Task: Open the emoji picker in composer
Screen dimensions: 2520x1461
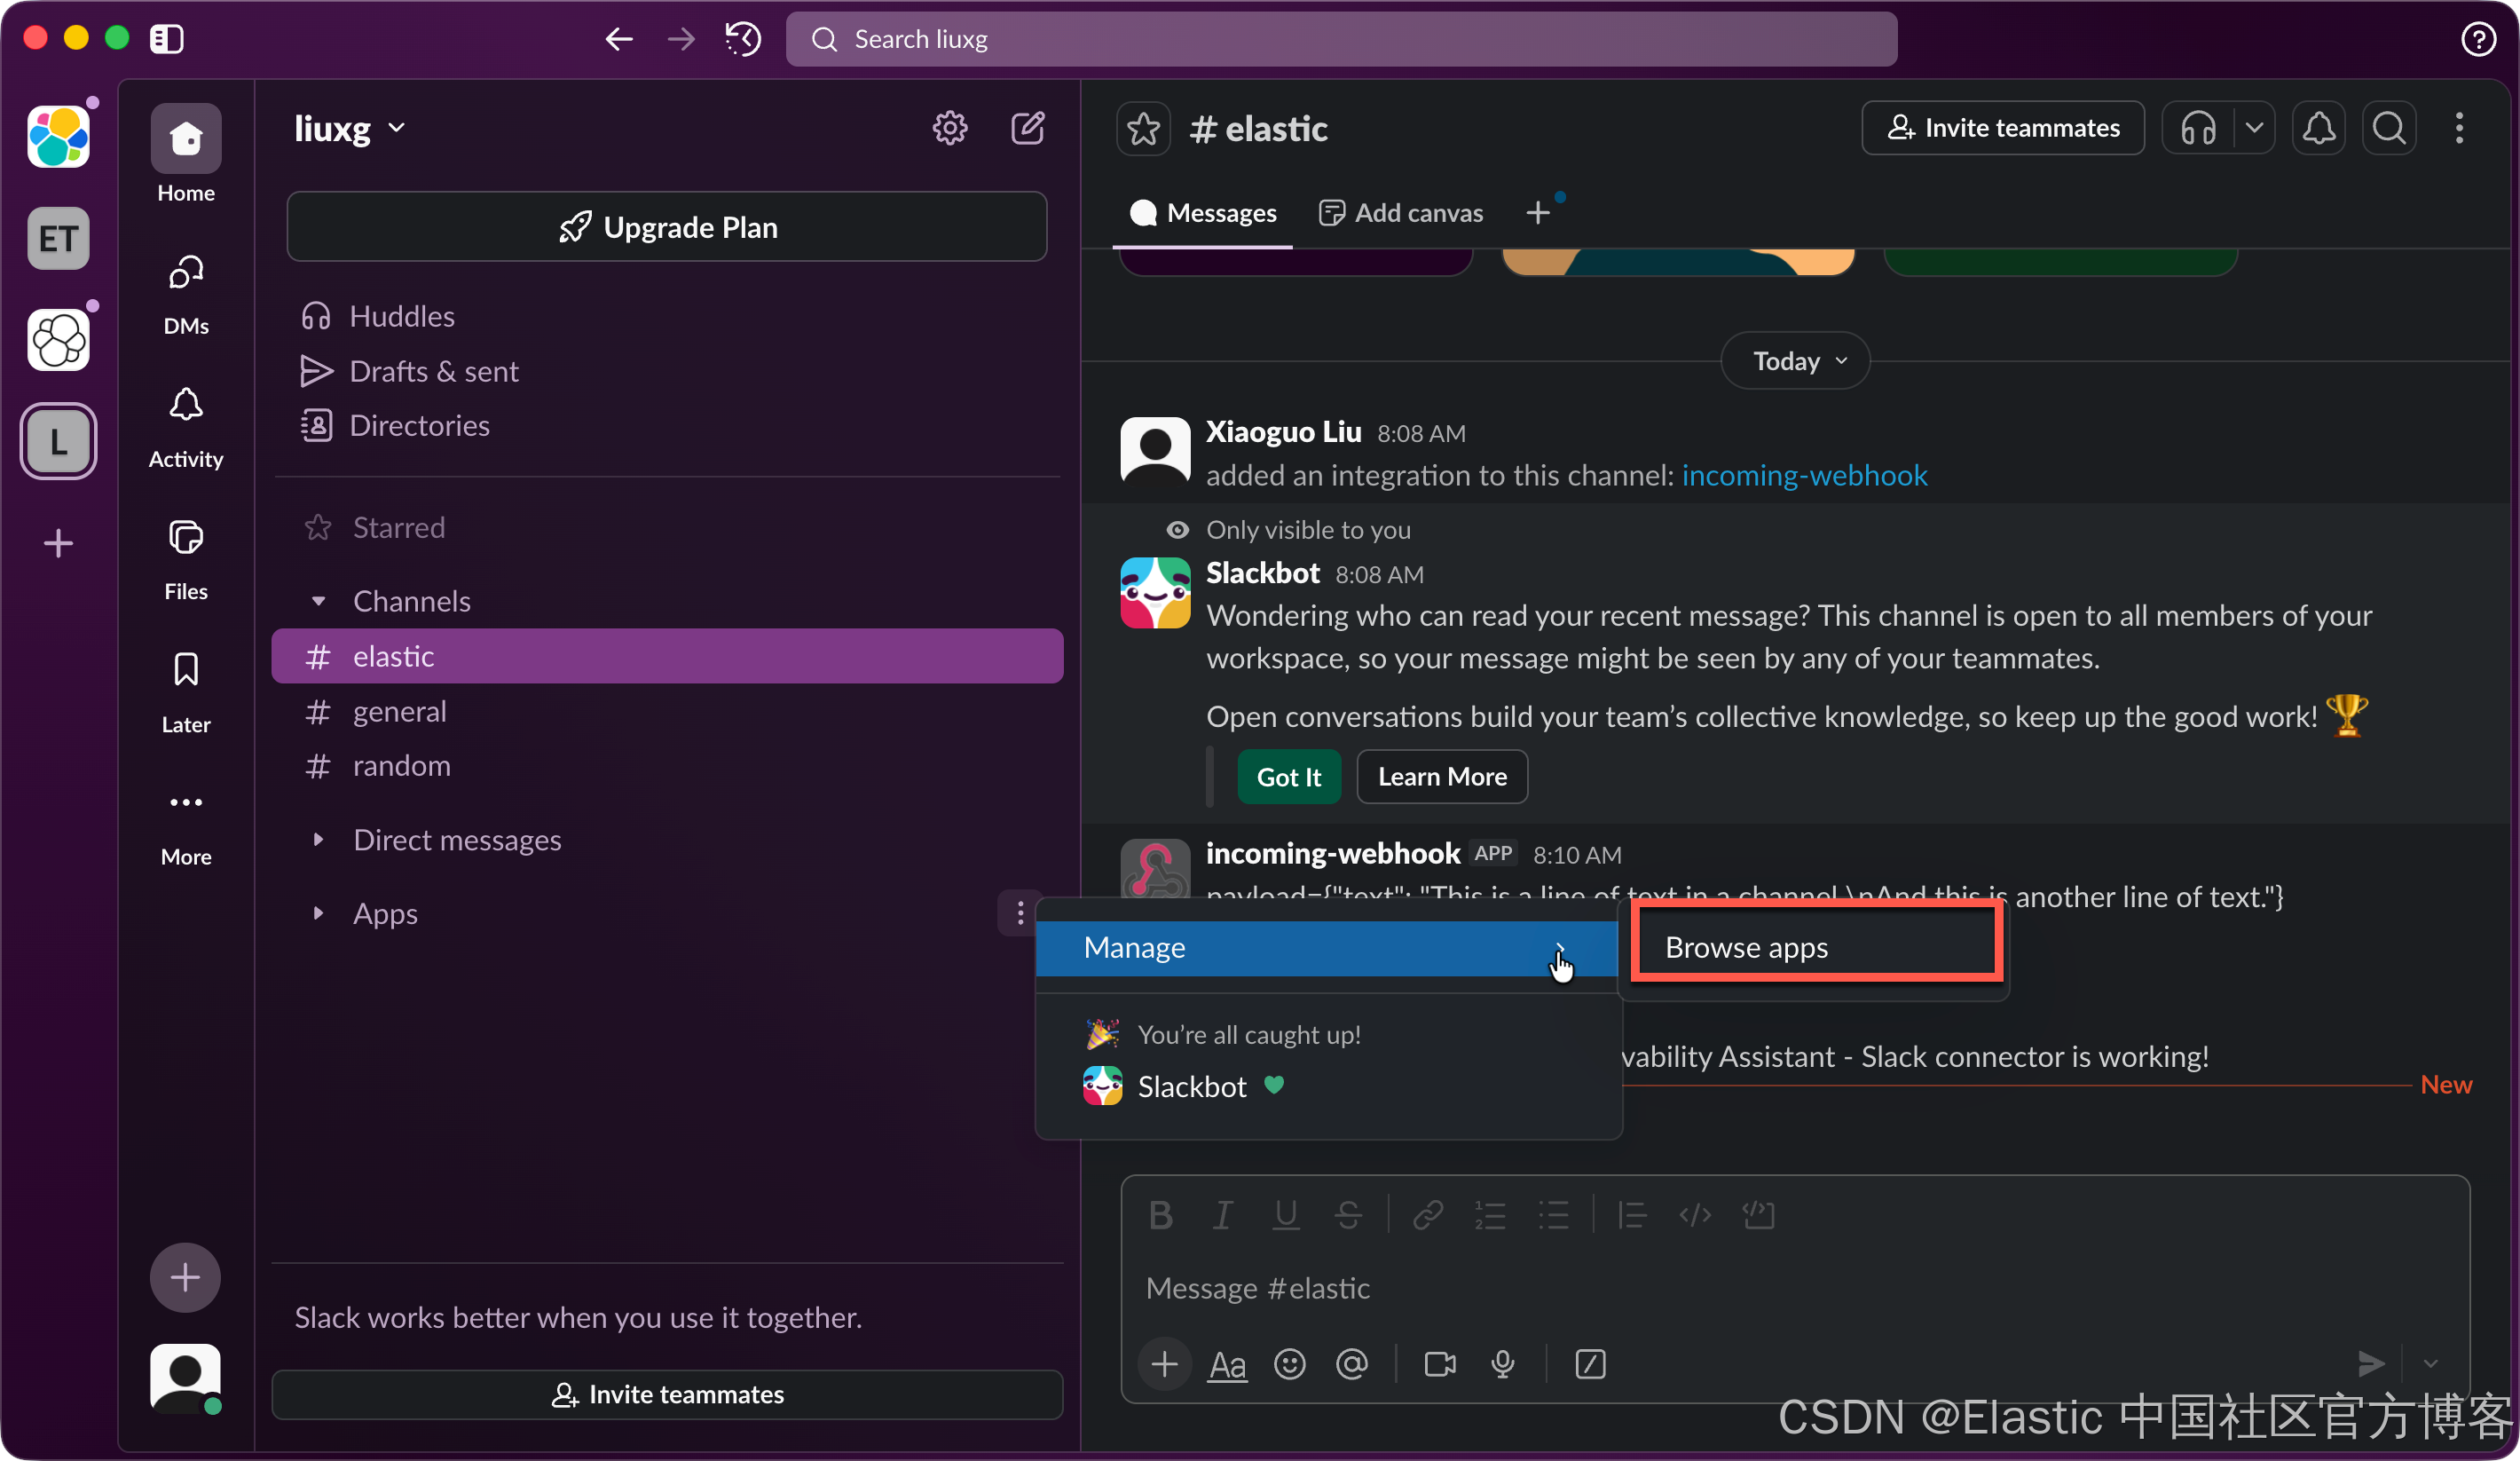Action: point(1289,1364)
